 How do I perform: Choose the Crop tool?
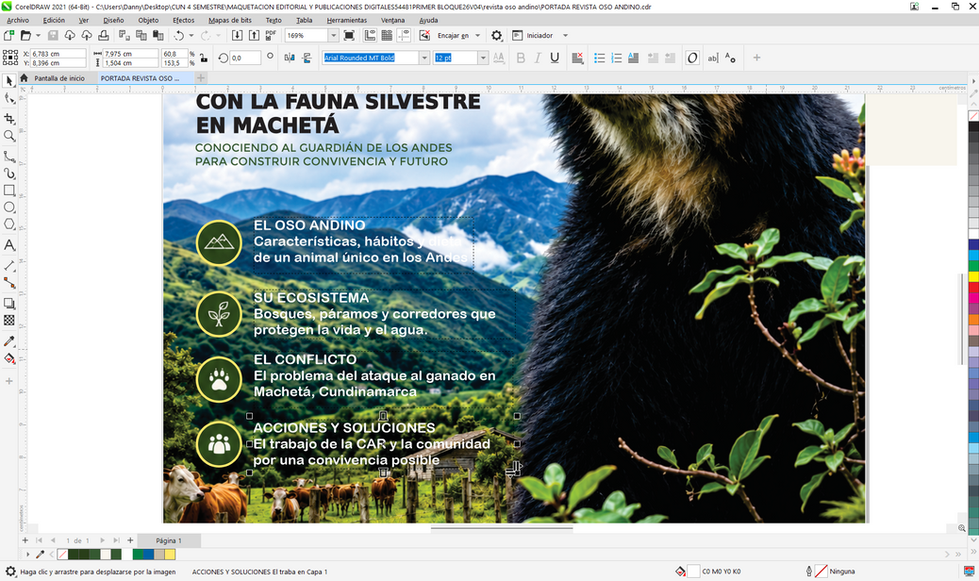click(9, 119)
